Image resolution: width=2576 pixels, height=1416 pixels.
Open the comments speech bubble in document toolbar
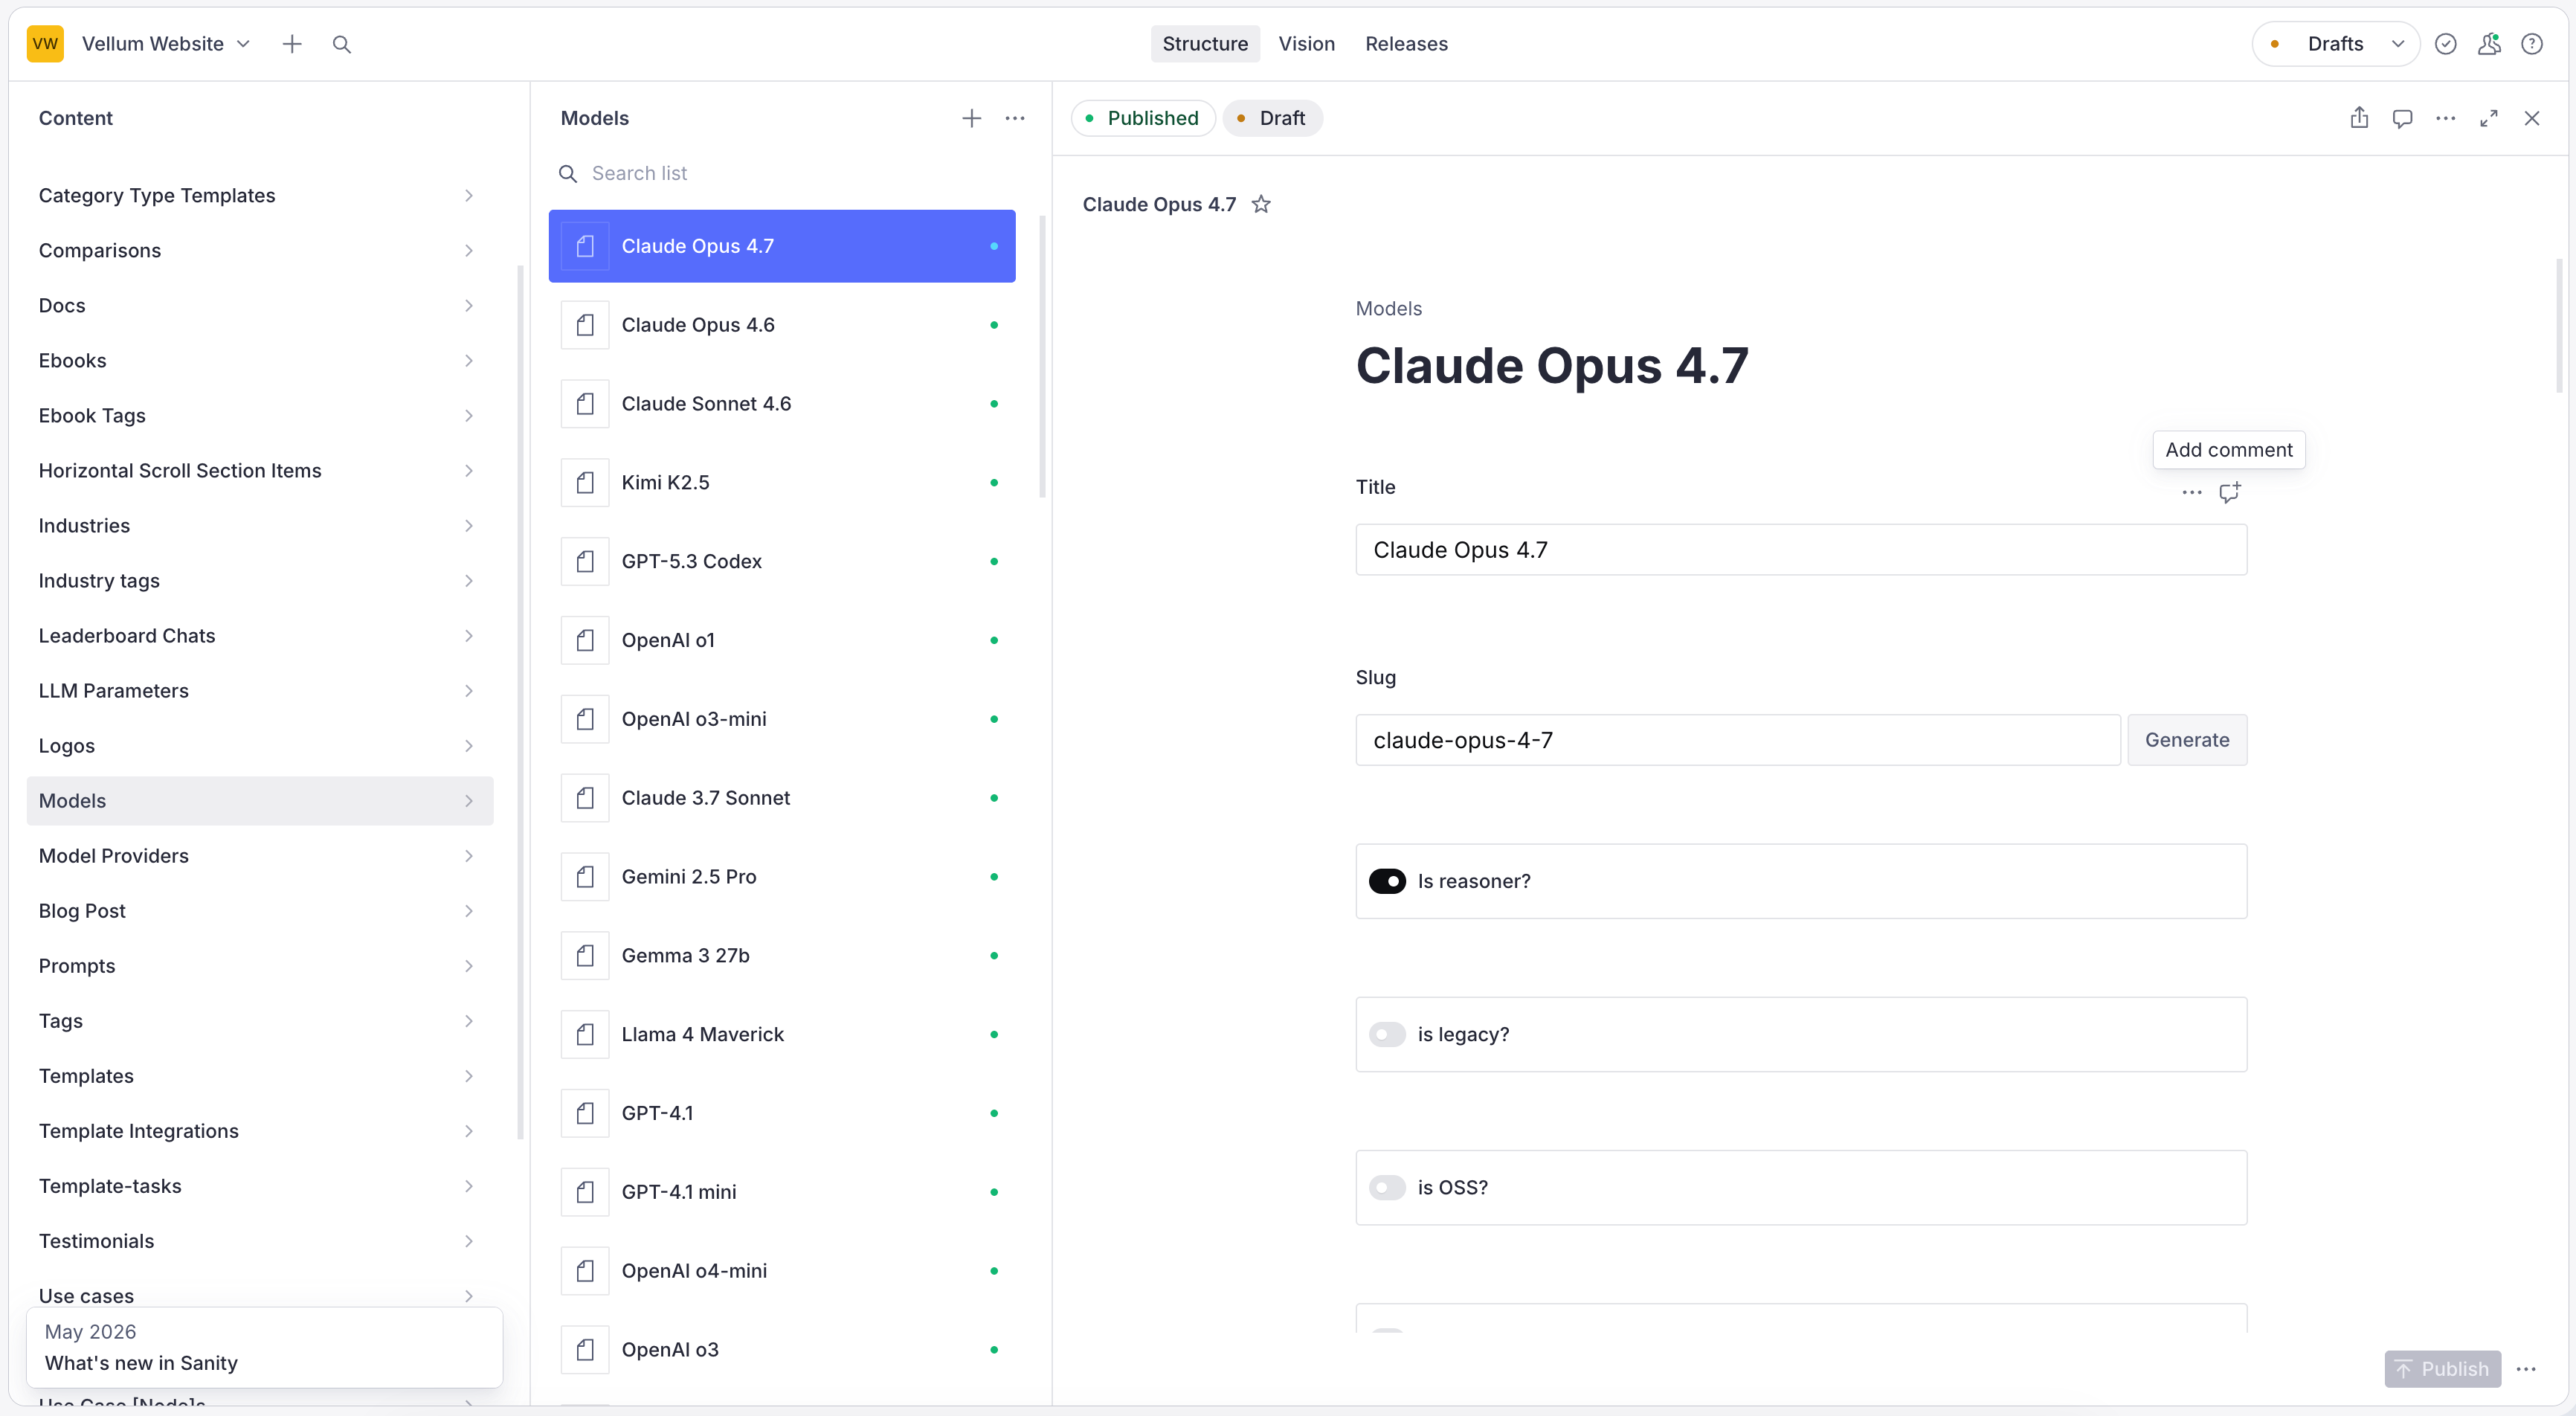click(2402, 118)
